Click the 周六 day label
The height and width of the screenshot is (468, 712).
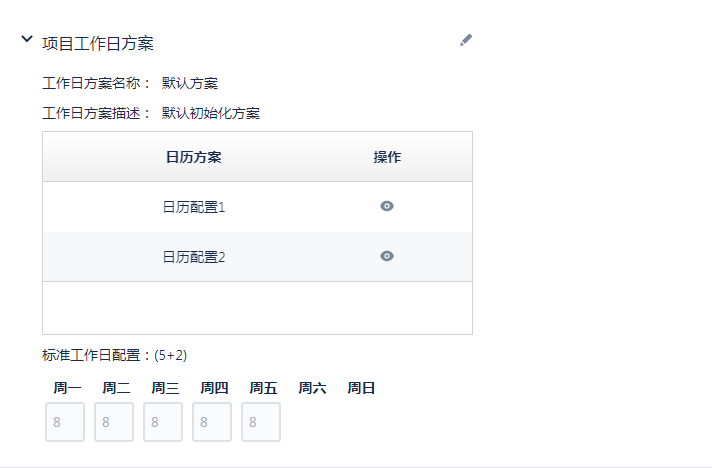(312, 388)
